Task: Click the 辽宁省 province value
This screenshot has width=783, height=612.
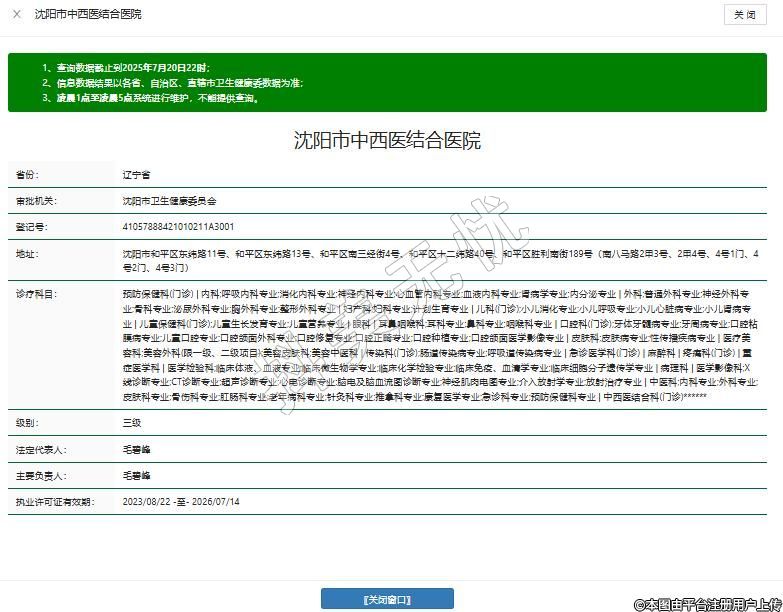Action: coord(136,174)
